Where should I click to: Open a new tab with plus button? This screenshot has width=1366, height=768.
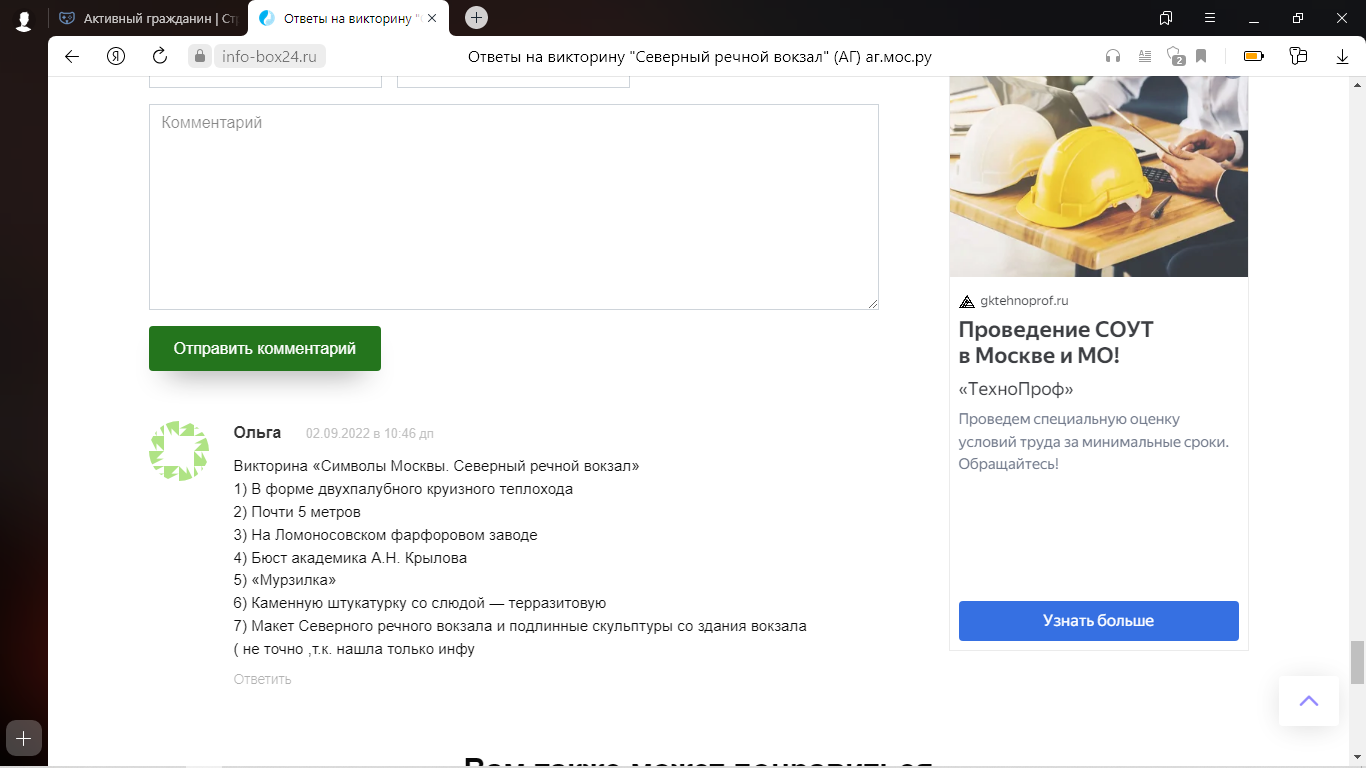pyautogui.click(x=476, y=17)
